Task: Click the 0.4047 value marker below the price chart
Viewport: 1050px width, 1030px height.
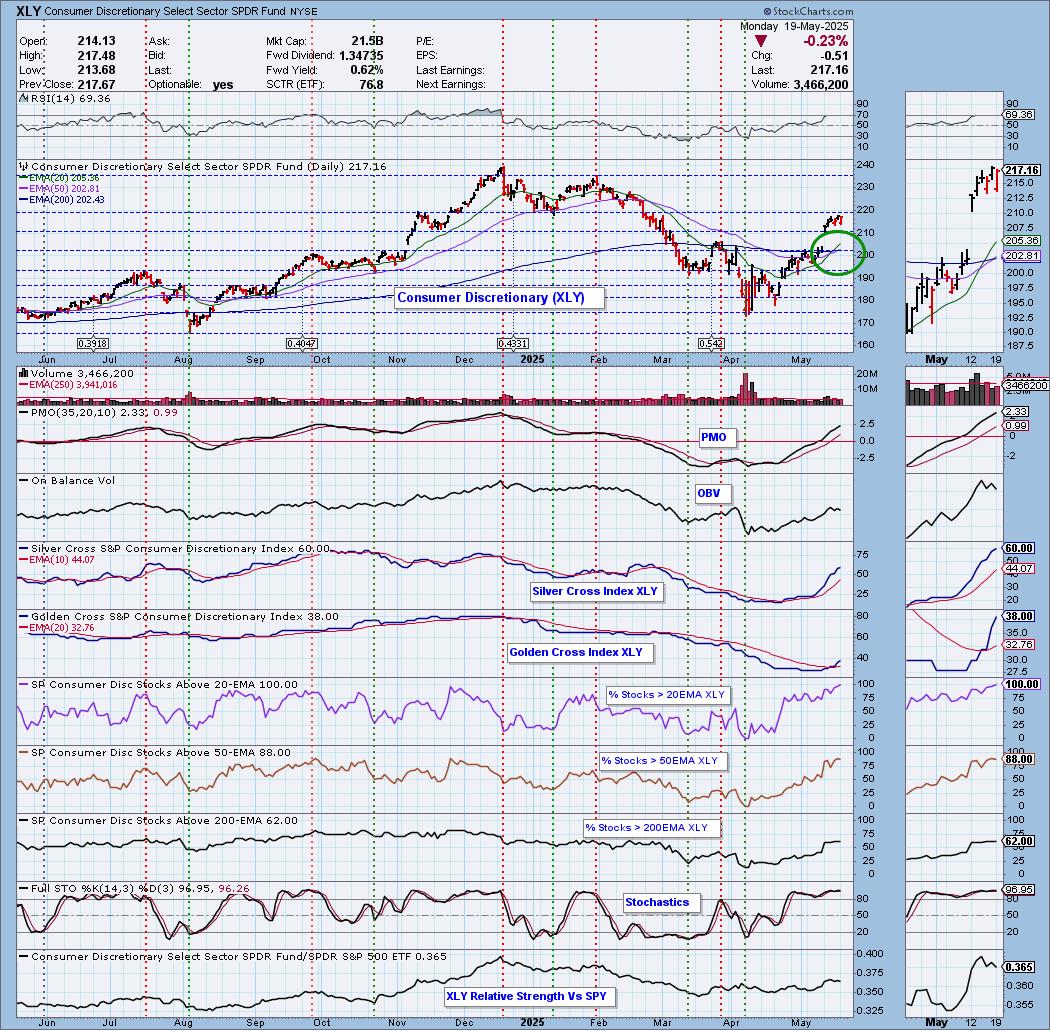Action: point(301,343)
